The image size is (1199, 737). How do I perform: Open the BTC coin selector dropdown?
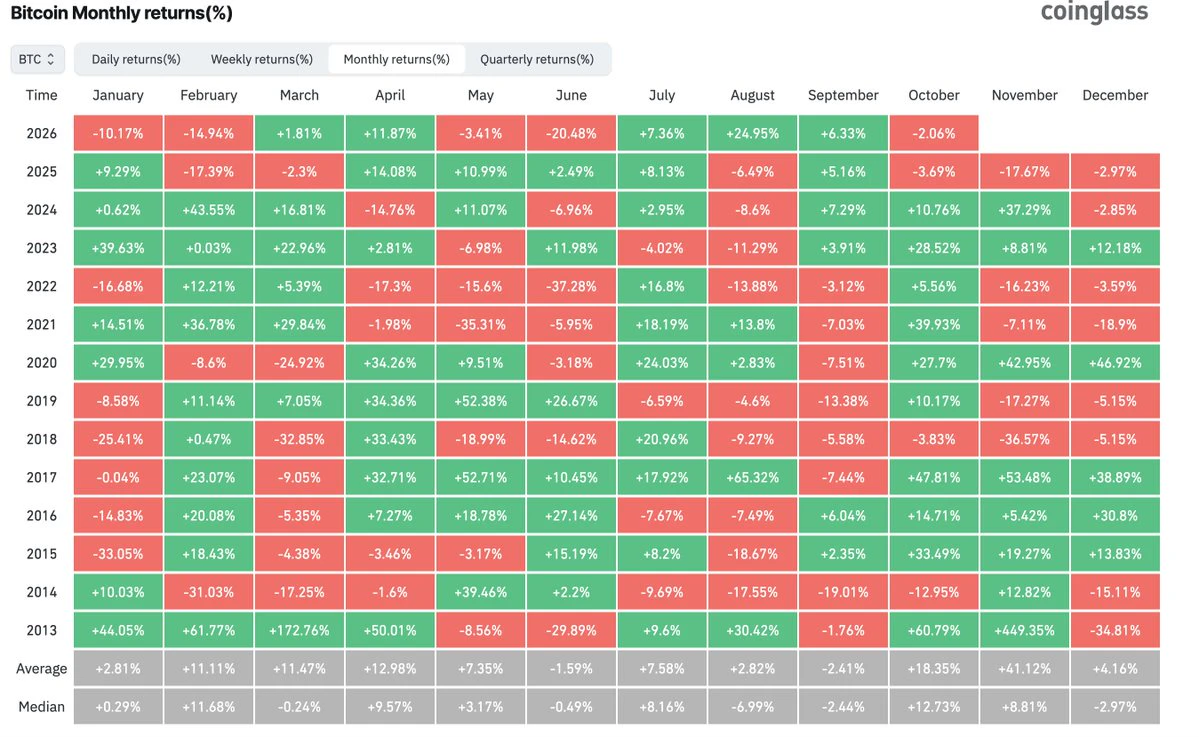[x=37, y=60]
